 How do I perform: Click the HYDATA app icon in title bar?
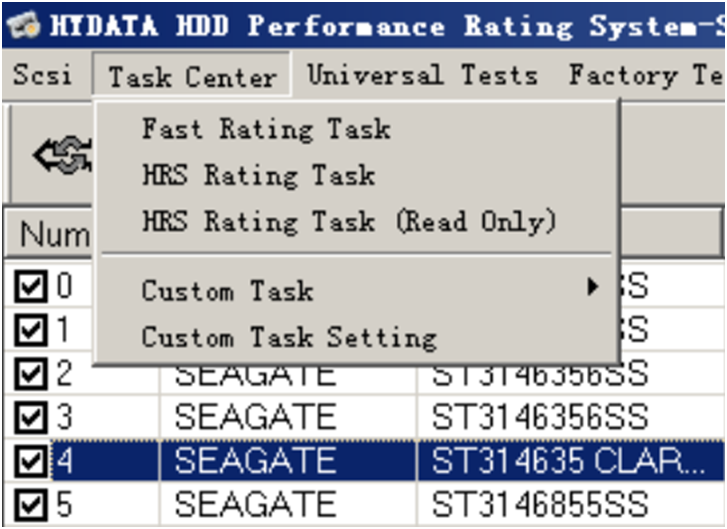click(x=24, y=25)
